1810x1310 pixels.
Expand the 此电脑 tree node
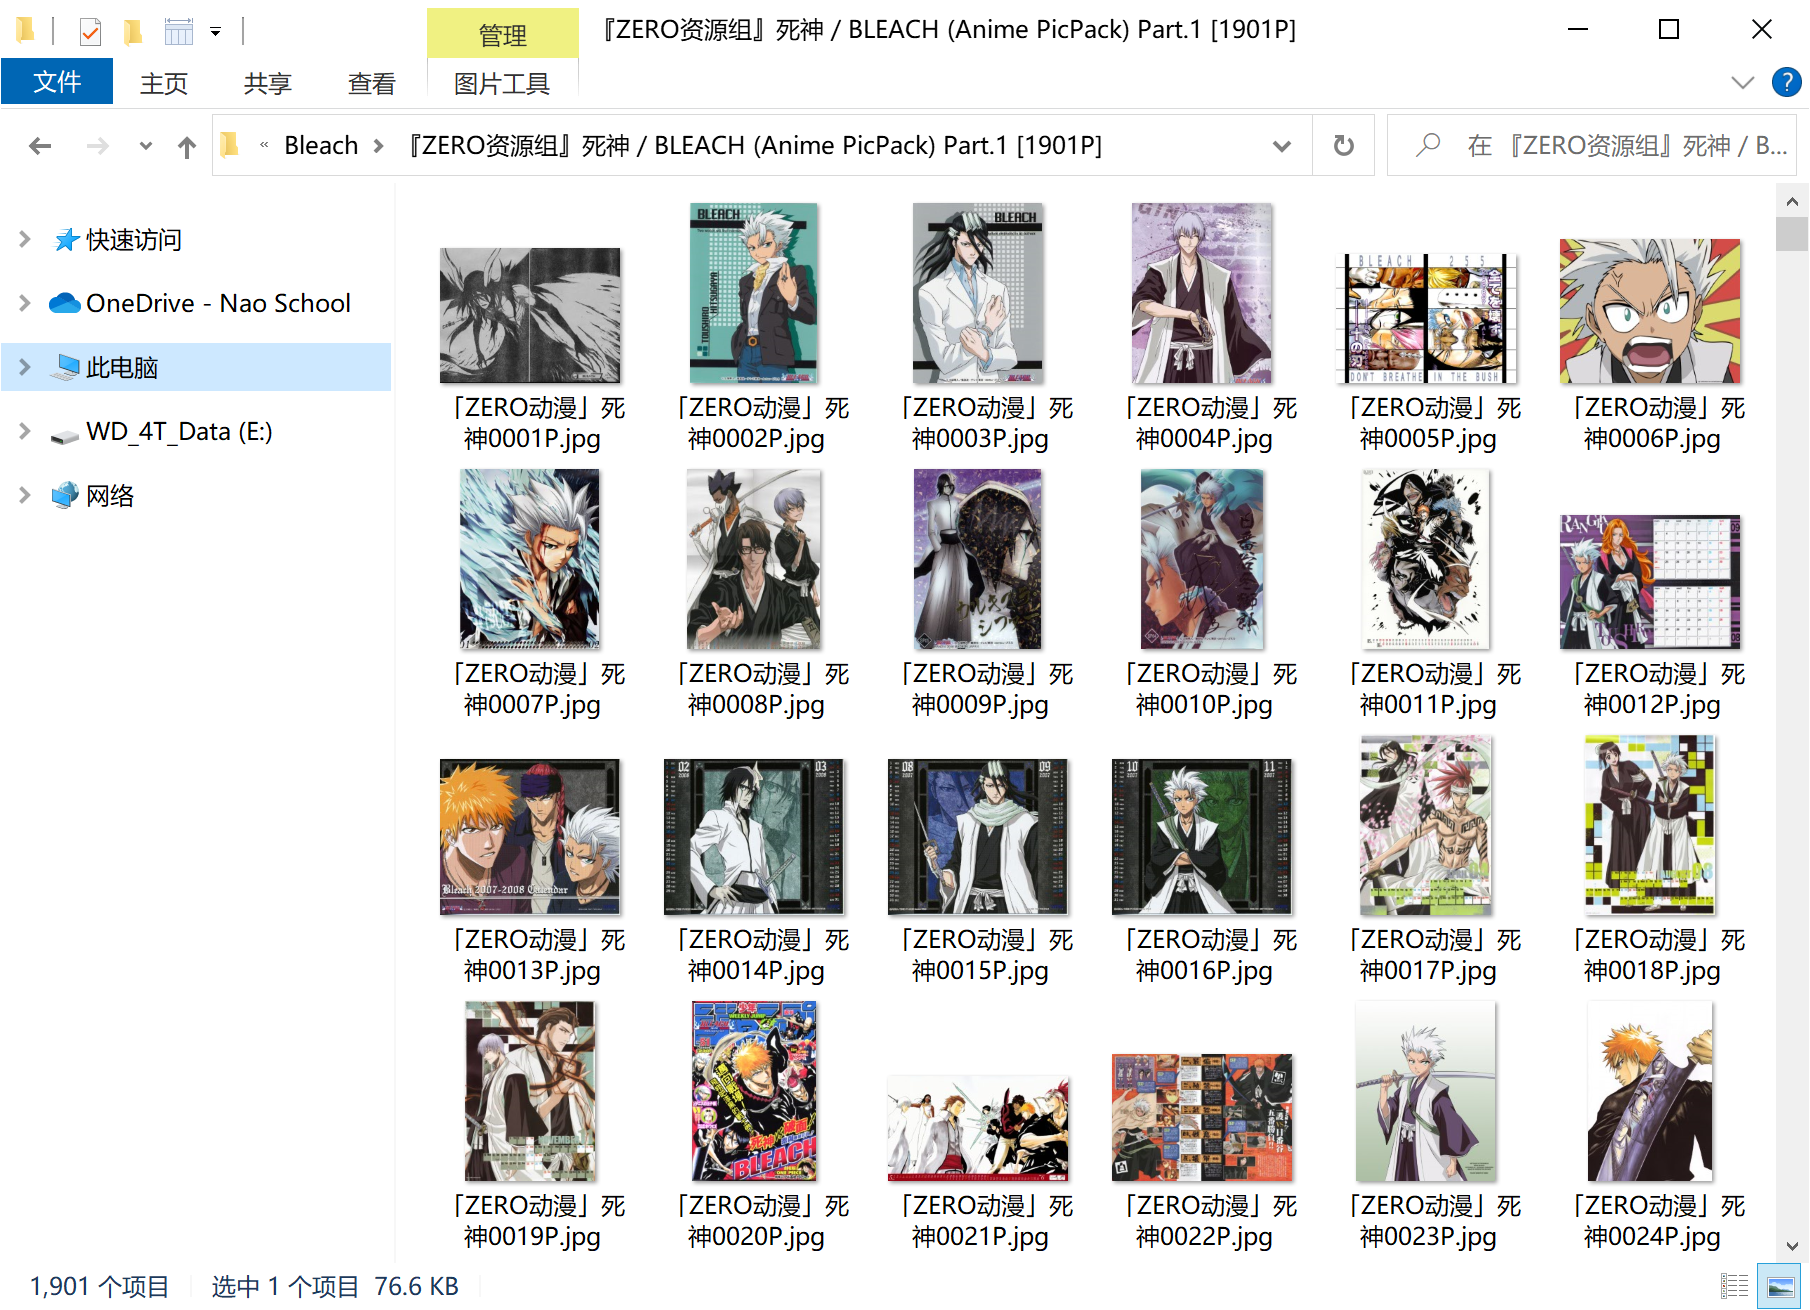[25, 367]
